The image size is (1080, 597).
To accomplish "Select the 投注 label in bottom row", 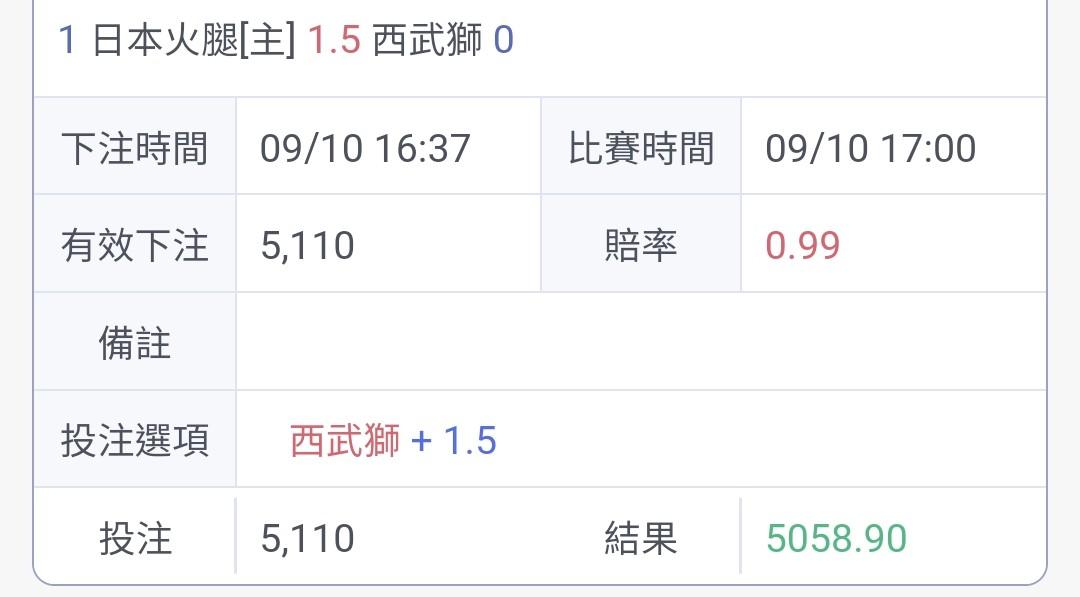I will [135, 538].
